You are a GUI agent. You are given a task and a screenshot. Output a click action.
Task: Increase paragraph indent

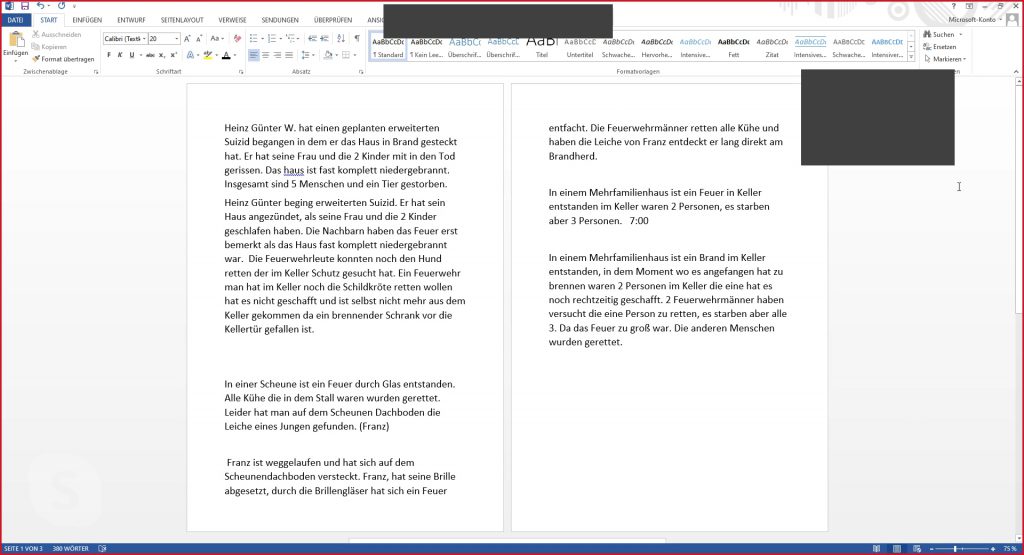325,39
